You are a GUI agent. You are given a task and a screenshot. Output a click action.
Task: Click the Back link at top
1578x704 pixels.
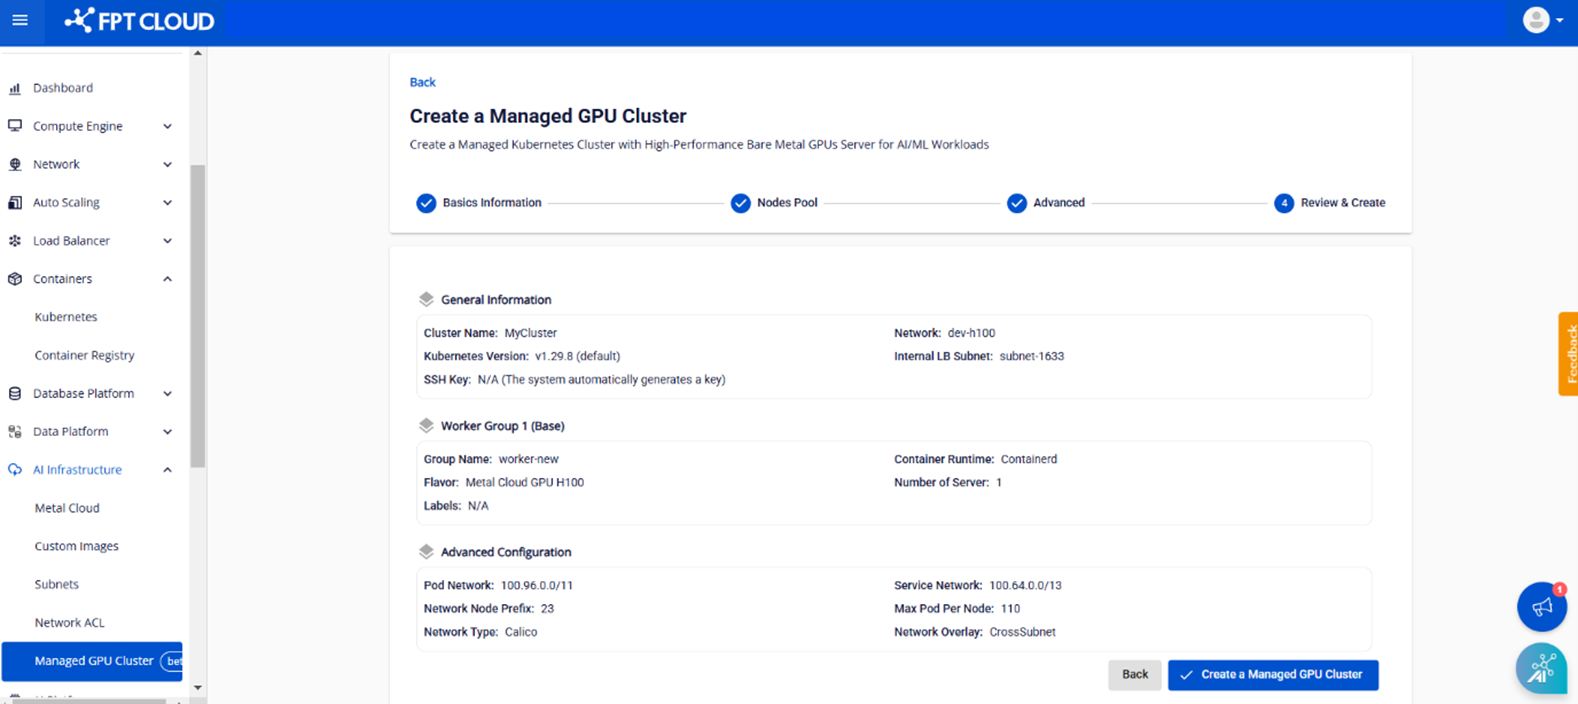[422, 82]
